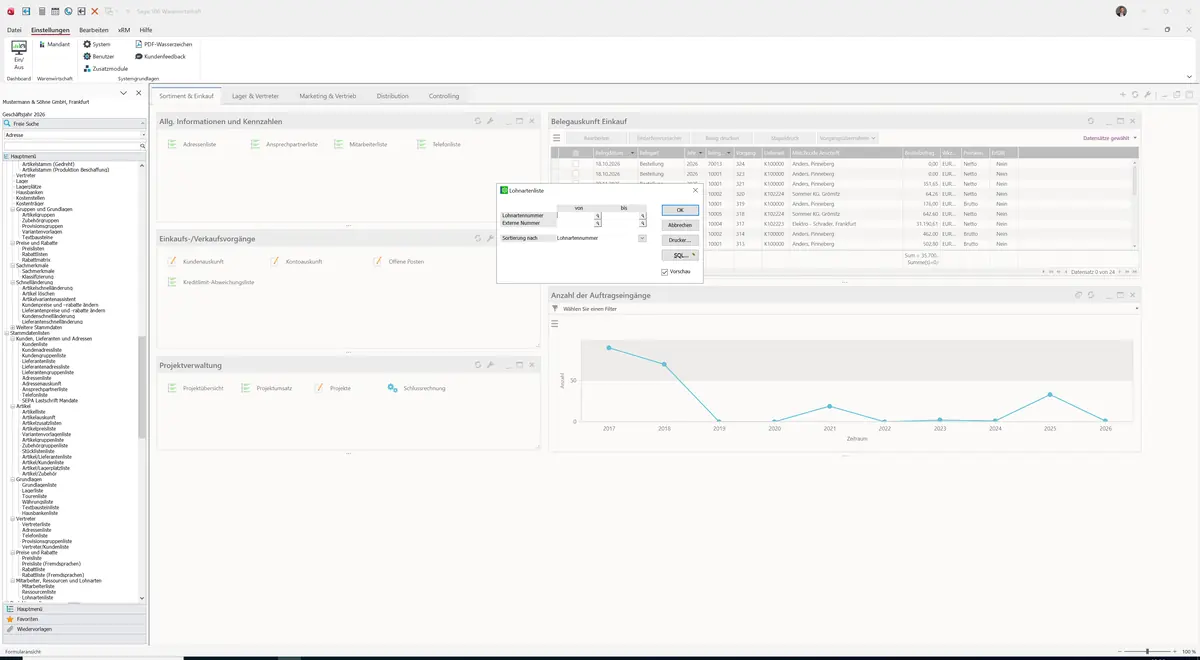
Task: Click the zoom slider in status bar
Action: (x=1147, y=652)
